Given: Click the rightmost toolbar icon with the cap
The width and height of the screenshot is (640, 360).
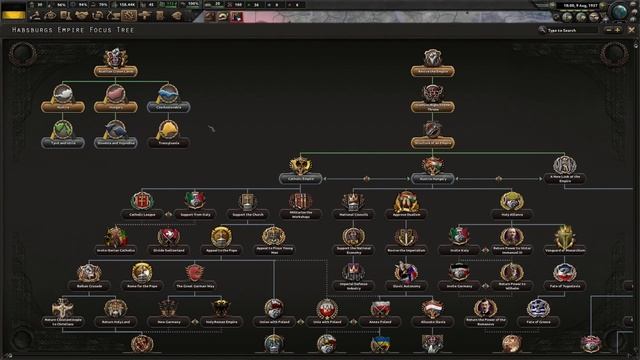Looking at the screenshot, I should click(176, 16).
